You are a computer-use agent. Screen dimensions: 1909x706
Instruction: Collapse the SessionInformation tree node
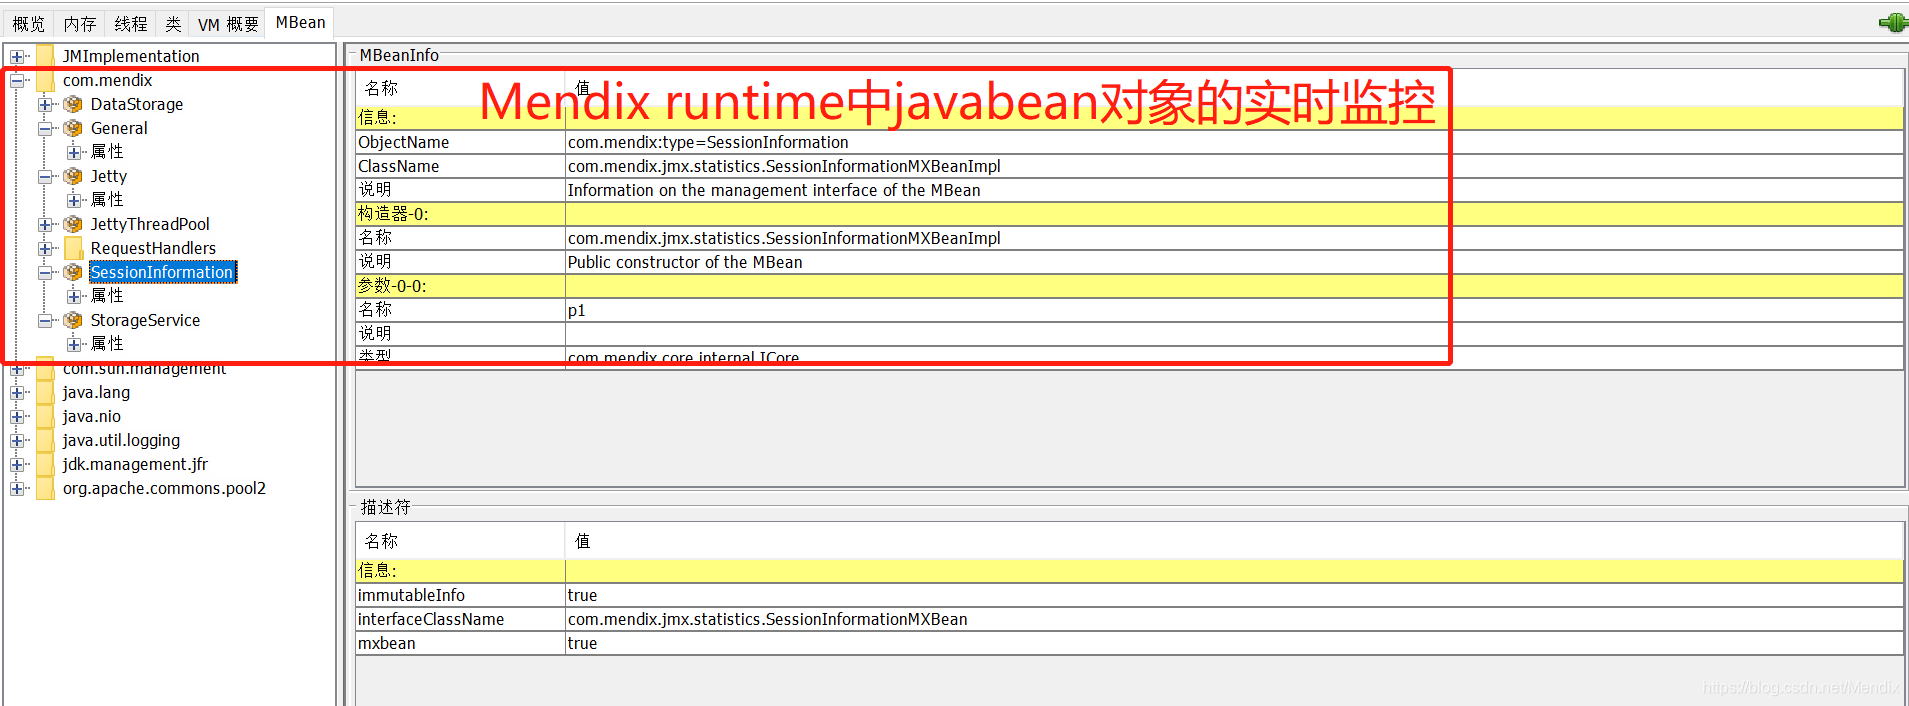coord(45,273)
